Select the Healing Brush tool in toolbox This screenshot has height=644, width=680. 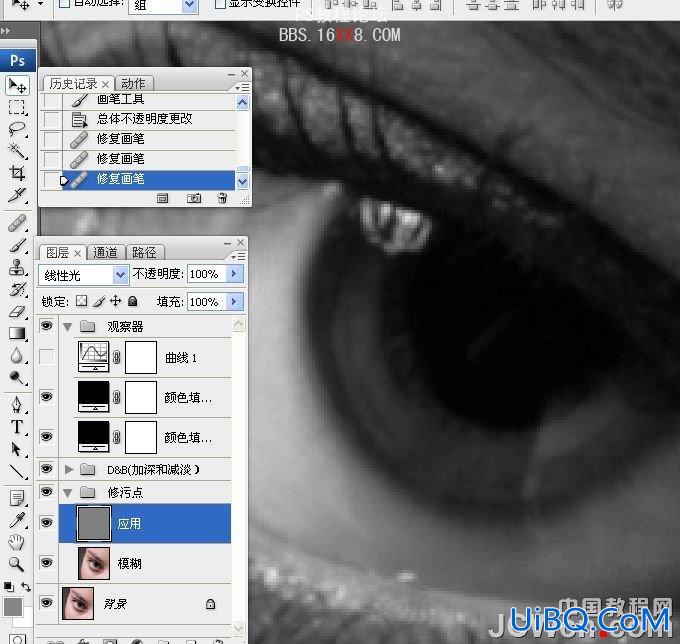[17, 223]
